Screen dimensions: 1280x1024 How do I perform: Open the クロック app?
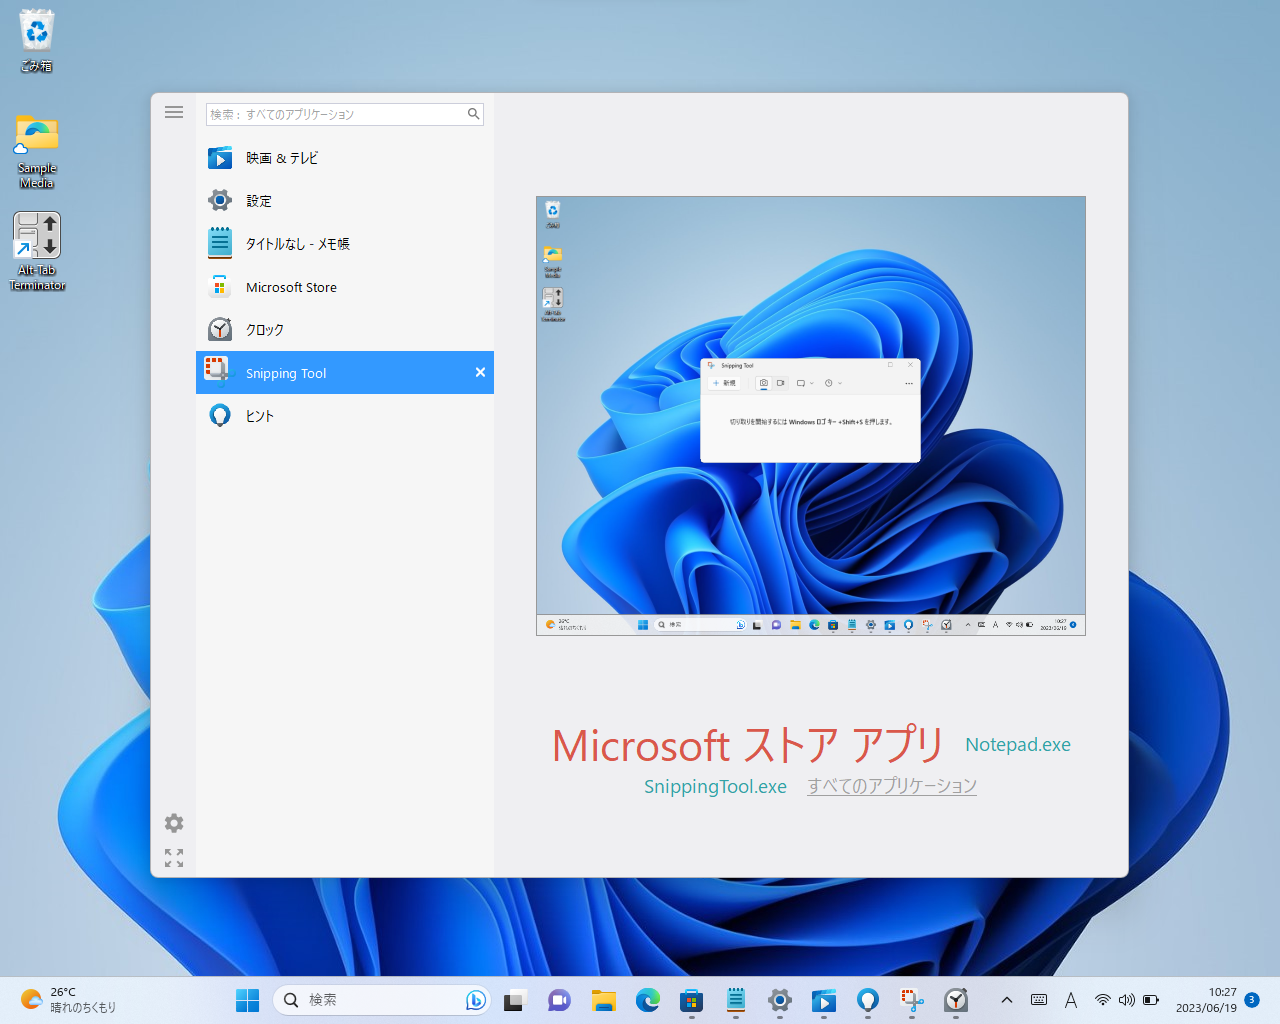(x=262, y=329)
